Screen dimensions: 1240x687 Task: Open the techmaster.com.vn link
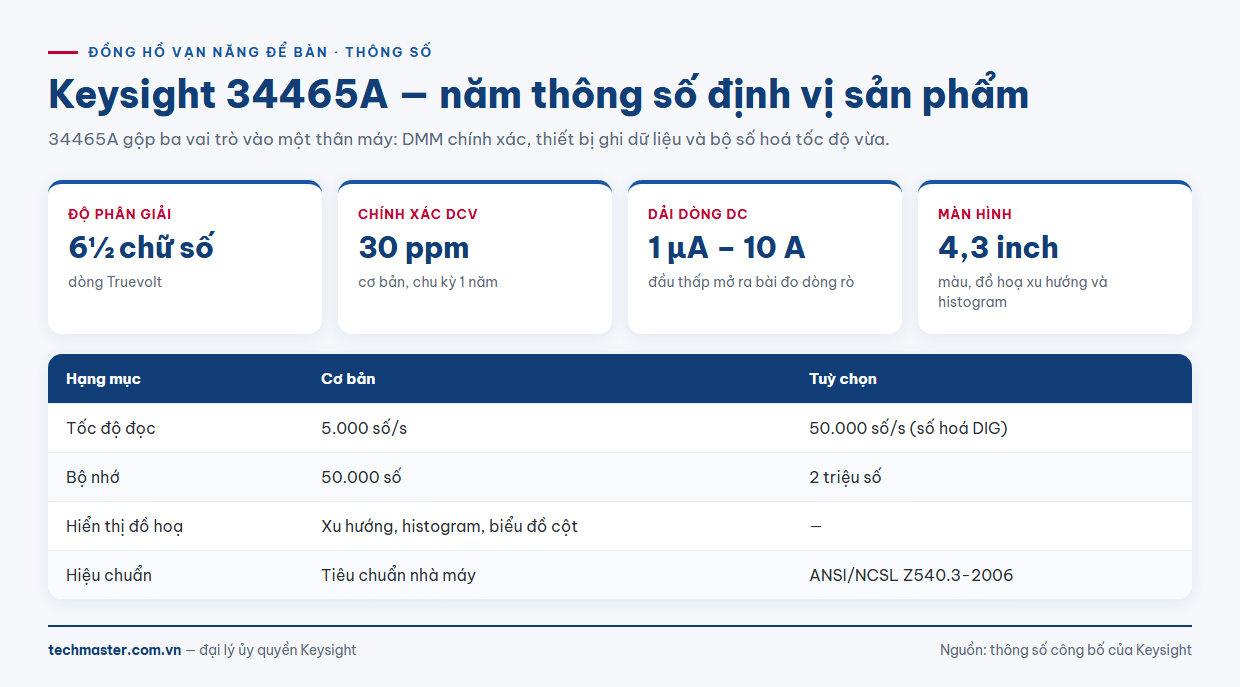(115, 650)
